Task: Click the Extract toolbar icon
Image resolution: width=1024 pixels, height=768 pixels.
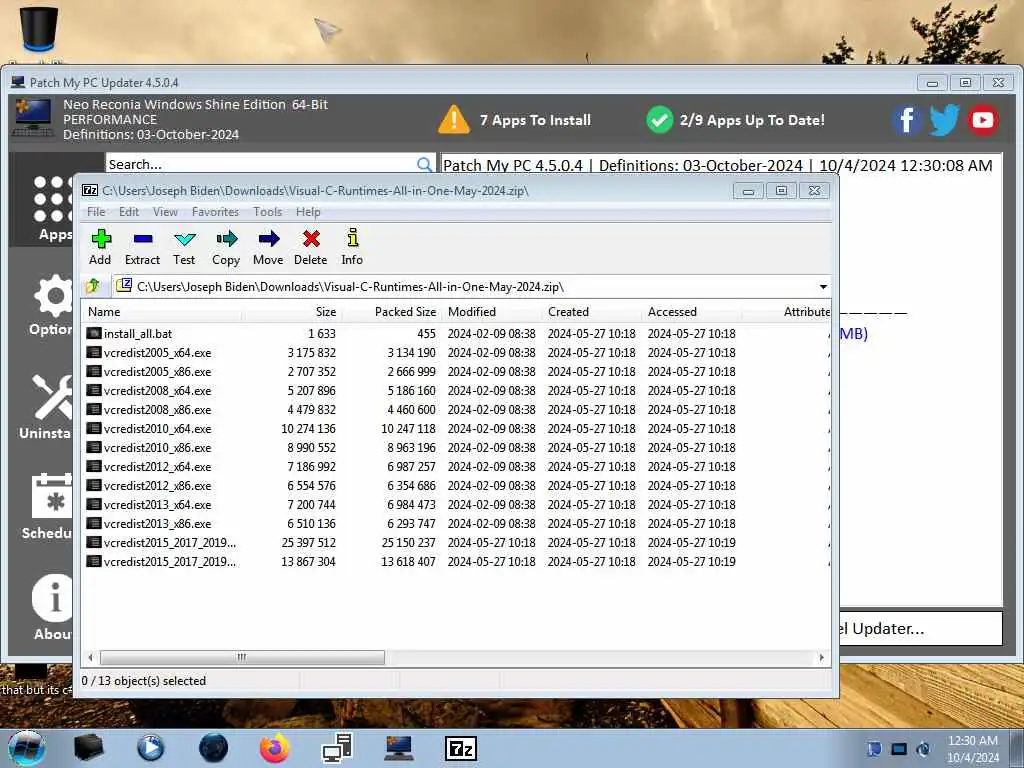Action: pos(142,247)
